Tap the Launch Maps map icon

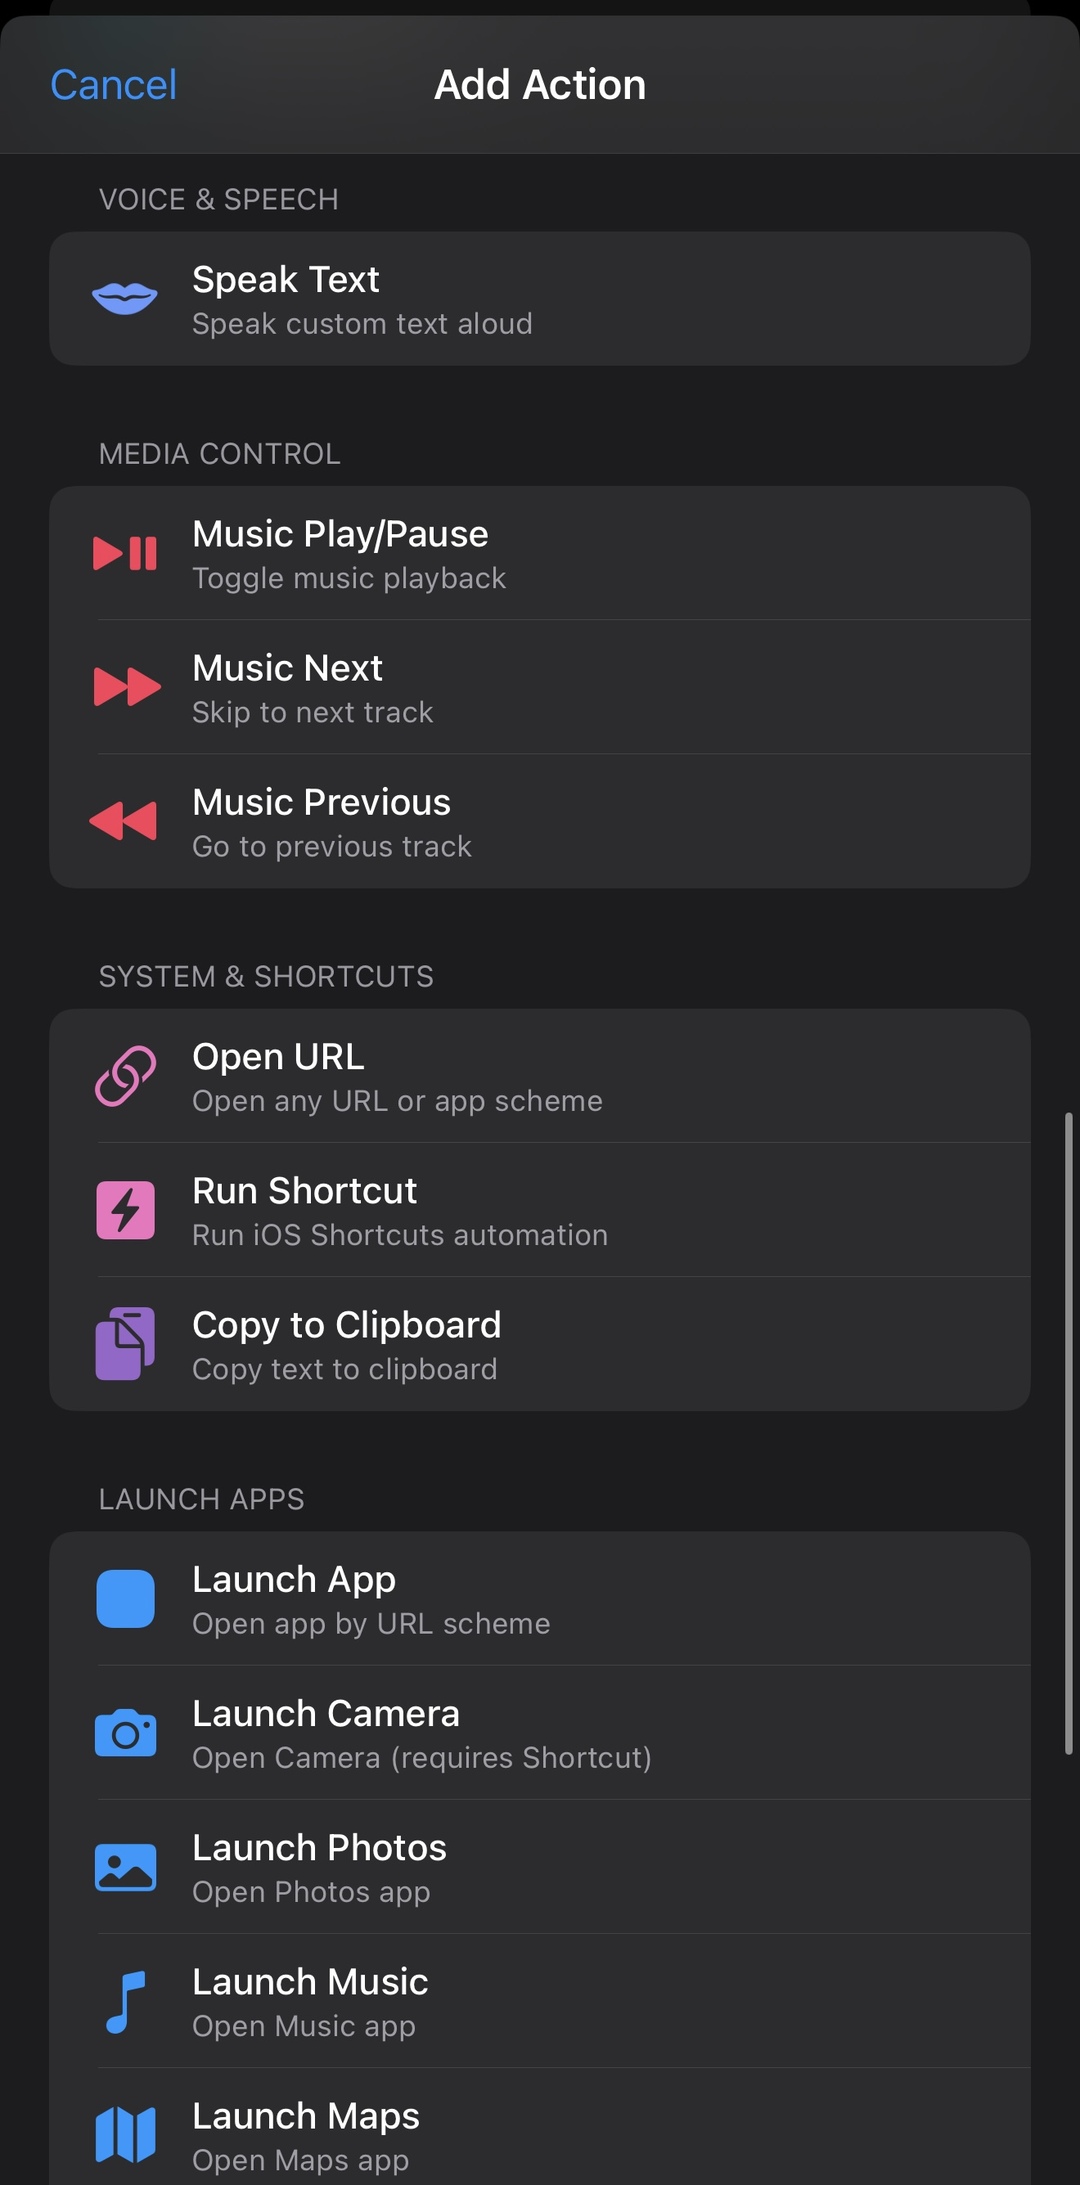point(125,2135)
